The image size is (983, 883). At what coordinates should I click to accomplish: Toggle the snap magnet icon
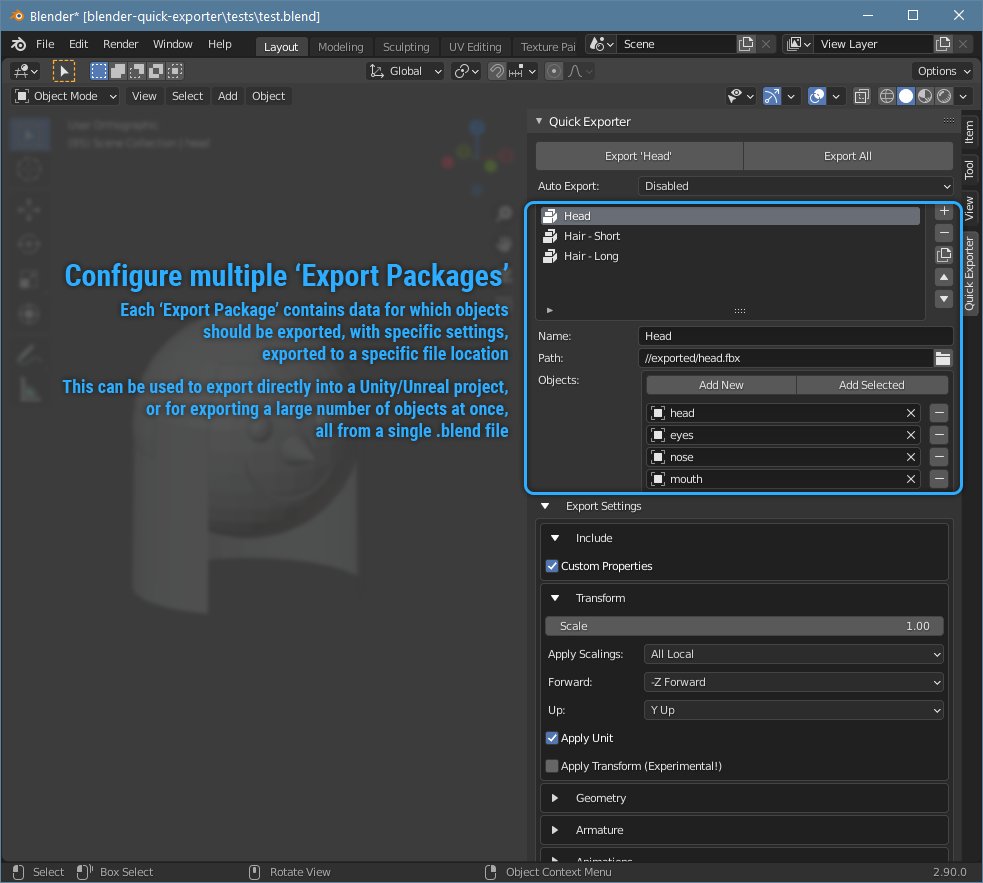coord(497,71)
